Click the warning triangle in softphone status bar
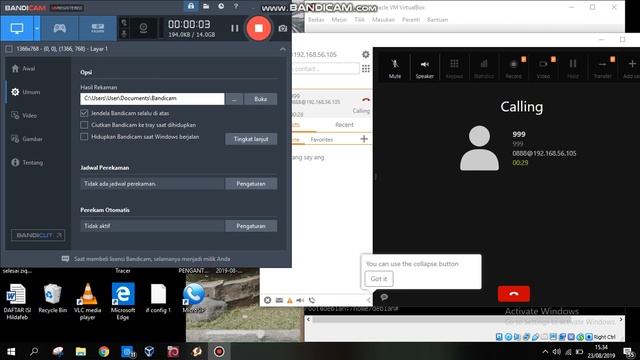Screen dimensions: 640x360 tap(289, 300)
